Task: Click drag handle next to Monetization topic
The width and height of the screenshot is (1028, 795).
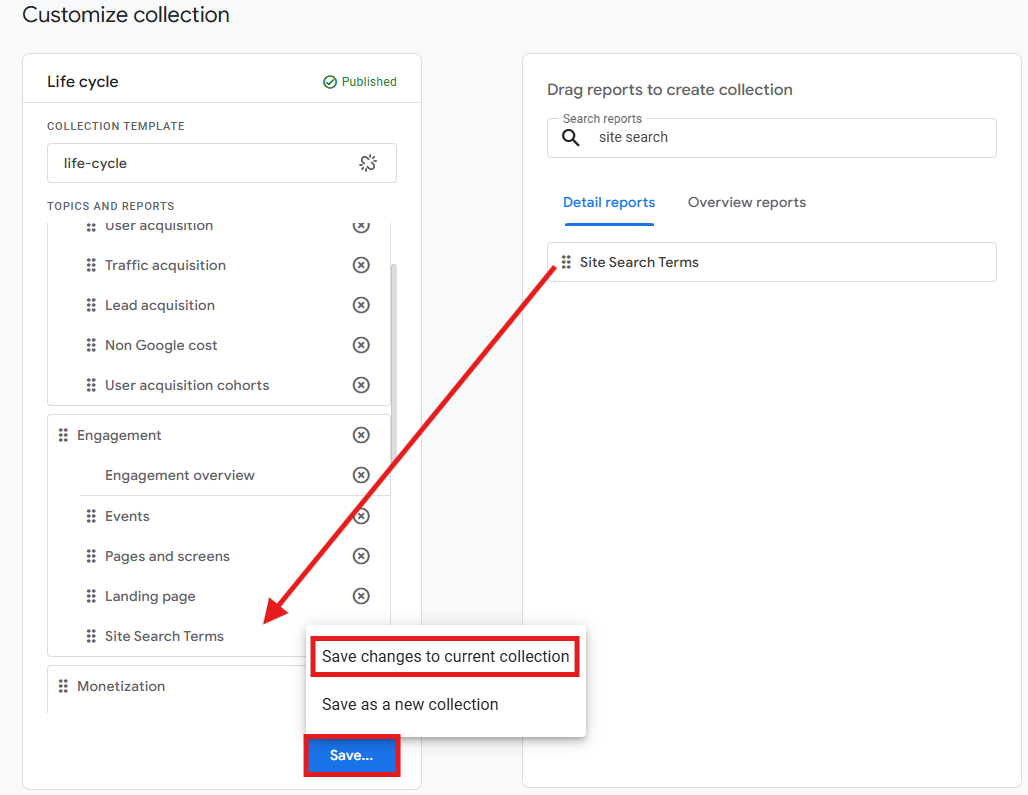Action: [x=63, y=686]
